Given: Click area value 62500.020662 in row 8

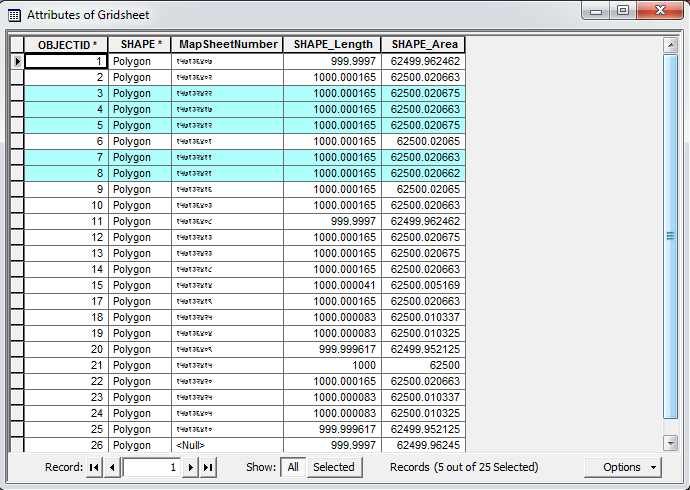Looking at the screenshot, I should (423, 173).
